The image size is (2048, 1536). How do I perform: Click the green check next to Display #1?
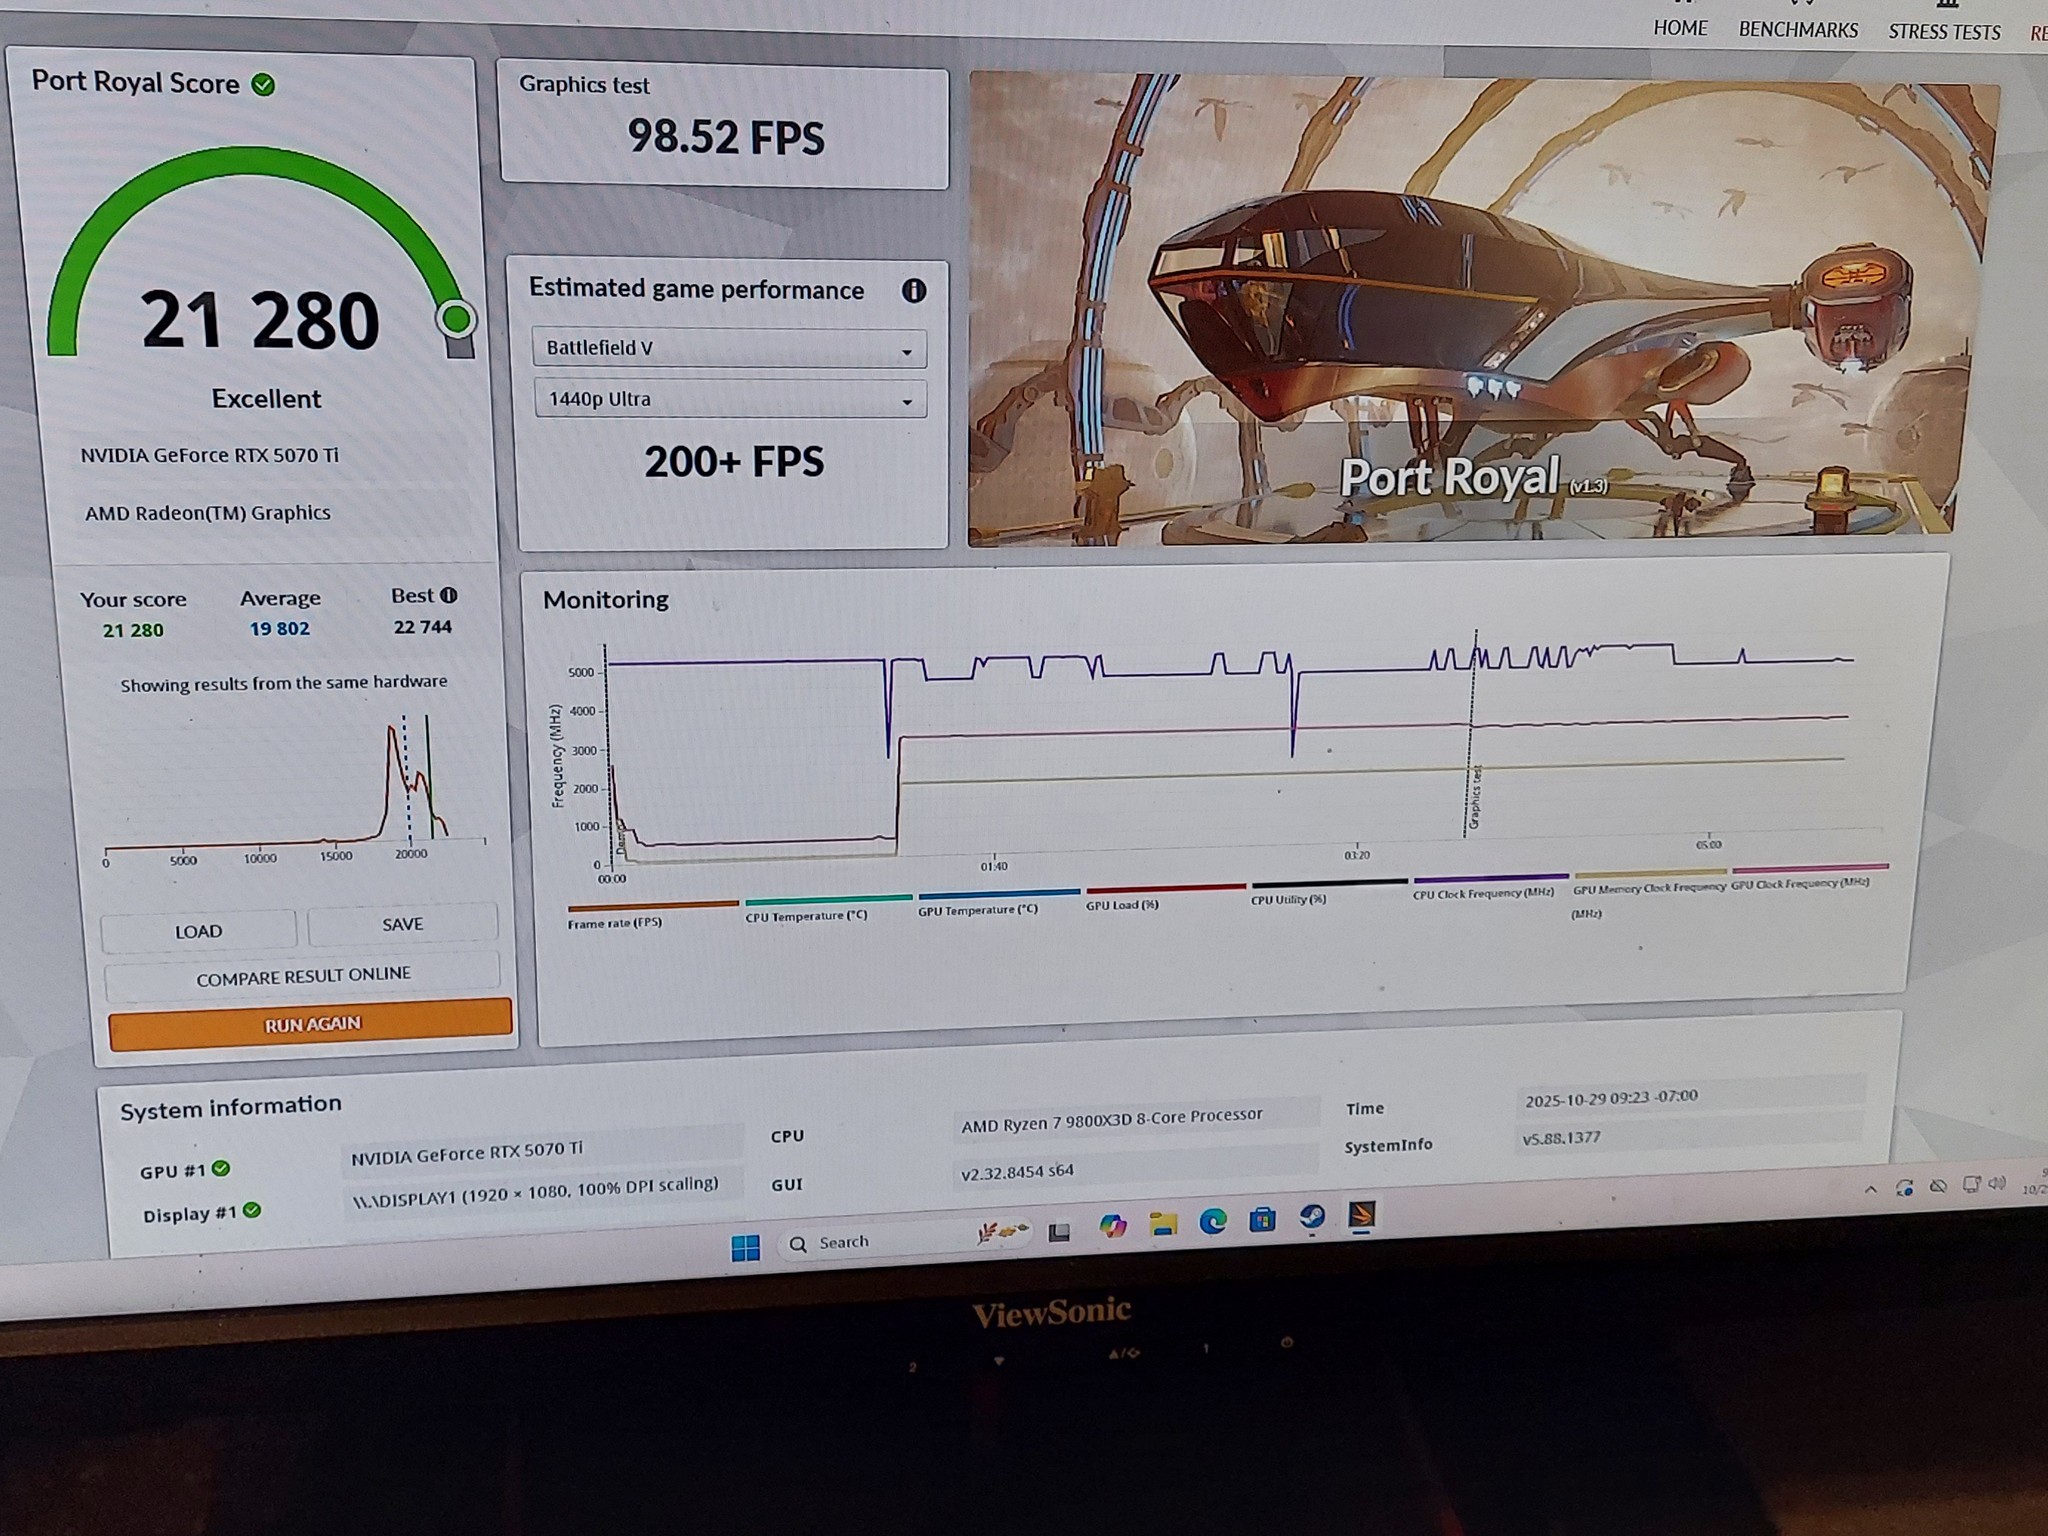[252, 1210]
